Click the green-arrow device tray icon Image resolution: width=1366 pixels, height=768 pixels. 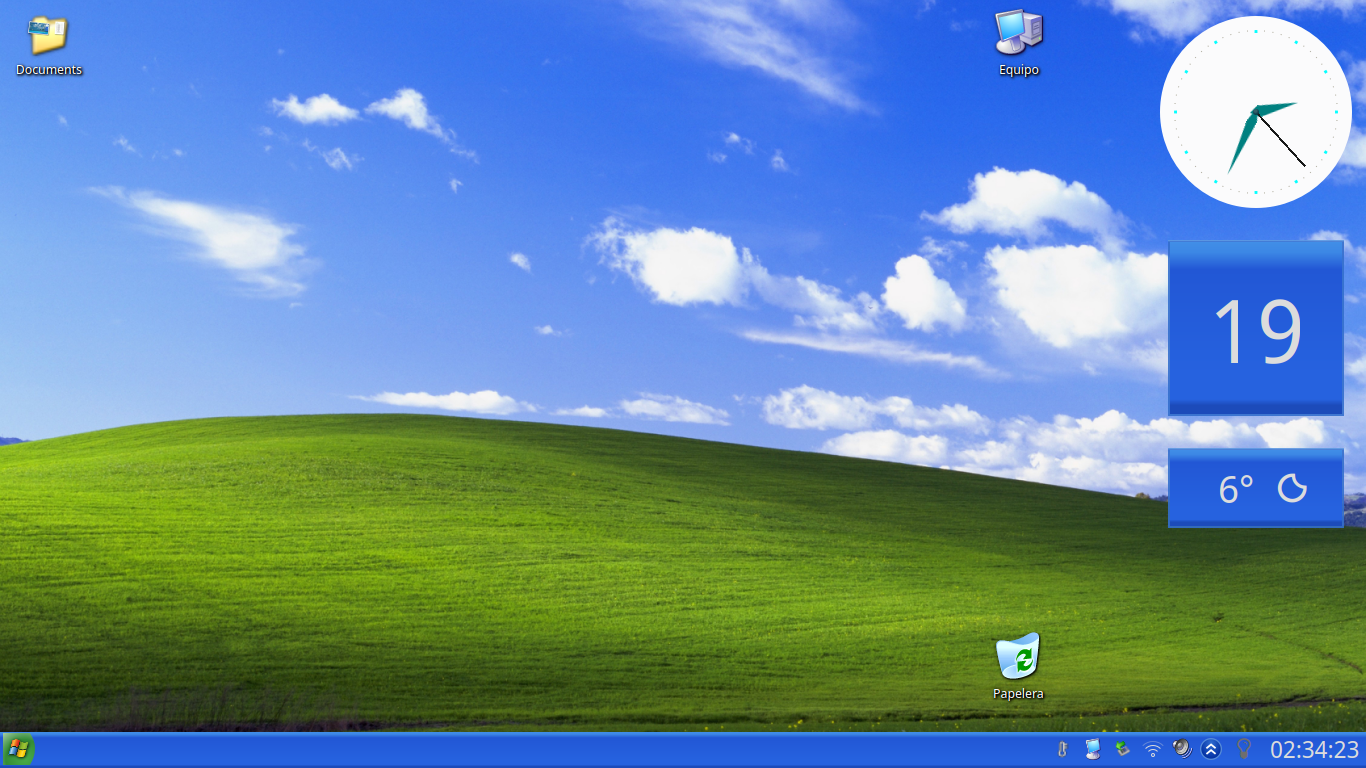(x=1122, y=748)
